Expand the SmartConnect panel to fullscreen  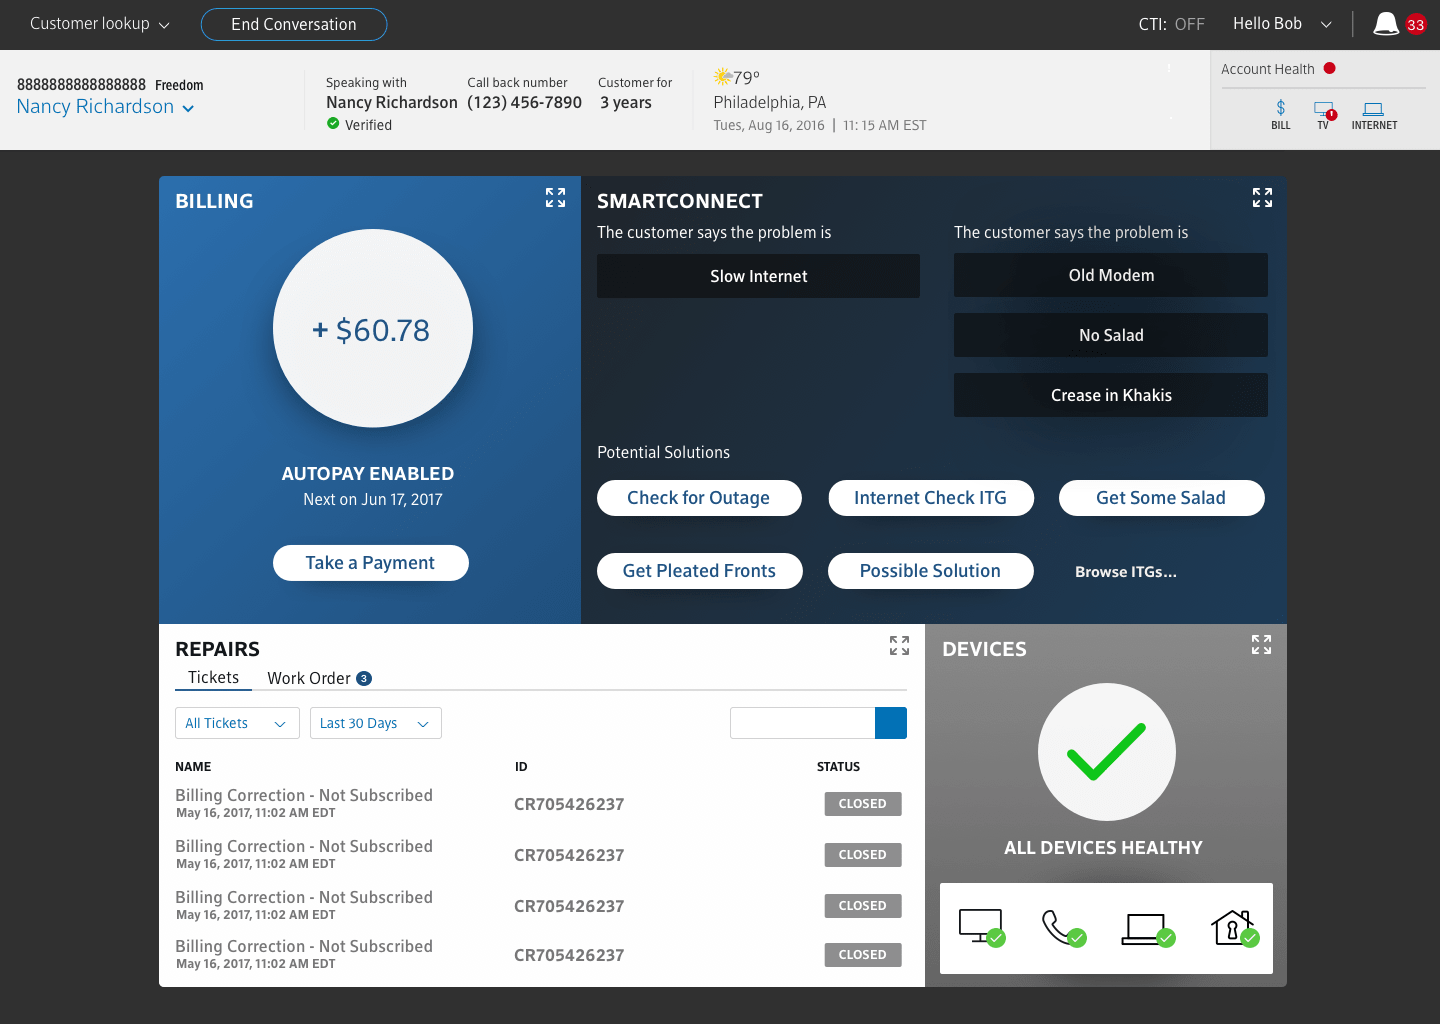(x=1262, y=198)
